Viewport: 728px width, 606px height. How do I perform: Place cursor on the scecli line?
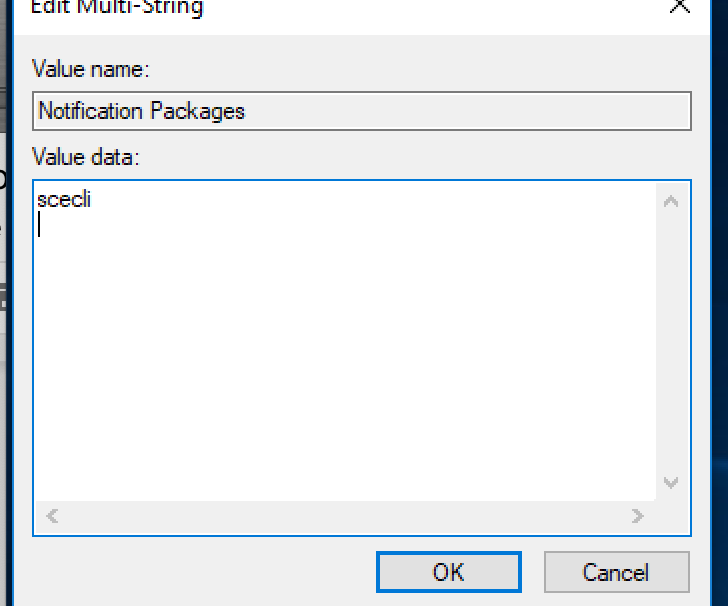point(64,200)
